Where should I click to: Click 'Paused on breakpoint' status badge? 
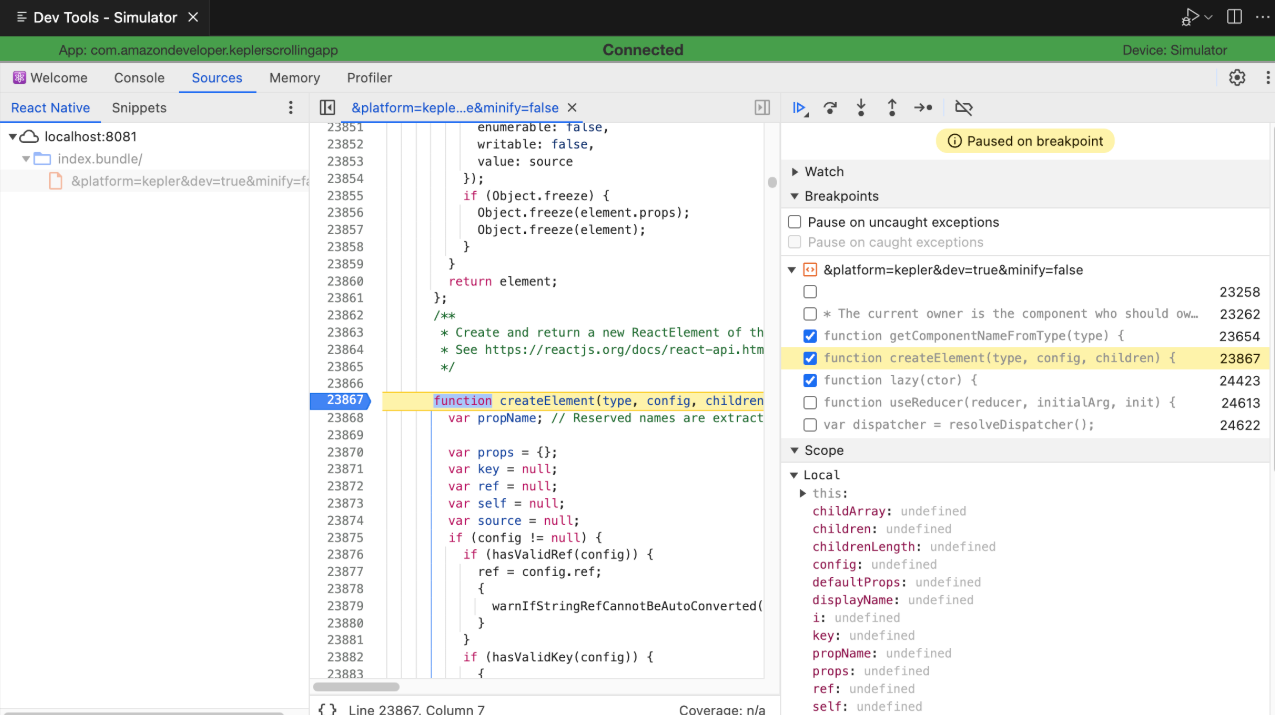1025,141
